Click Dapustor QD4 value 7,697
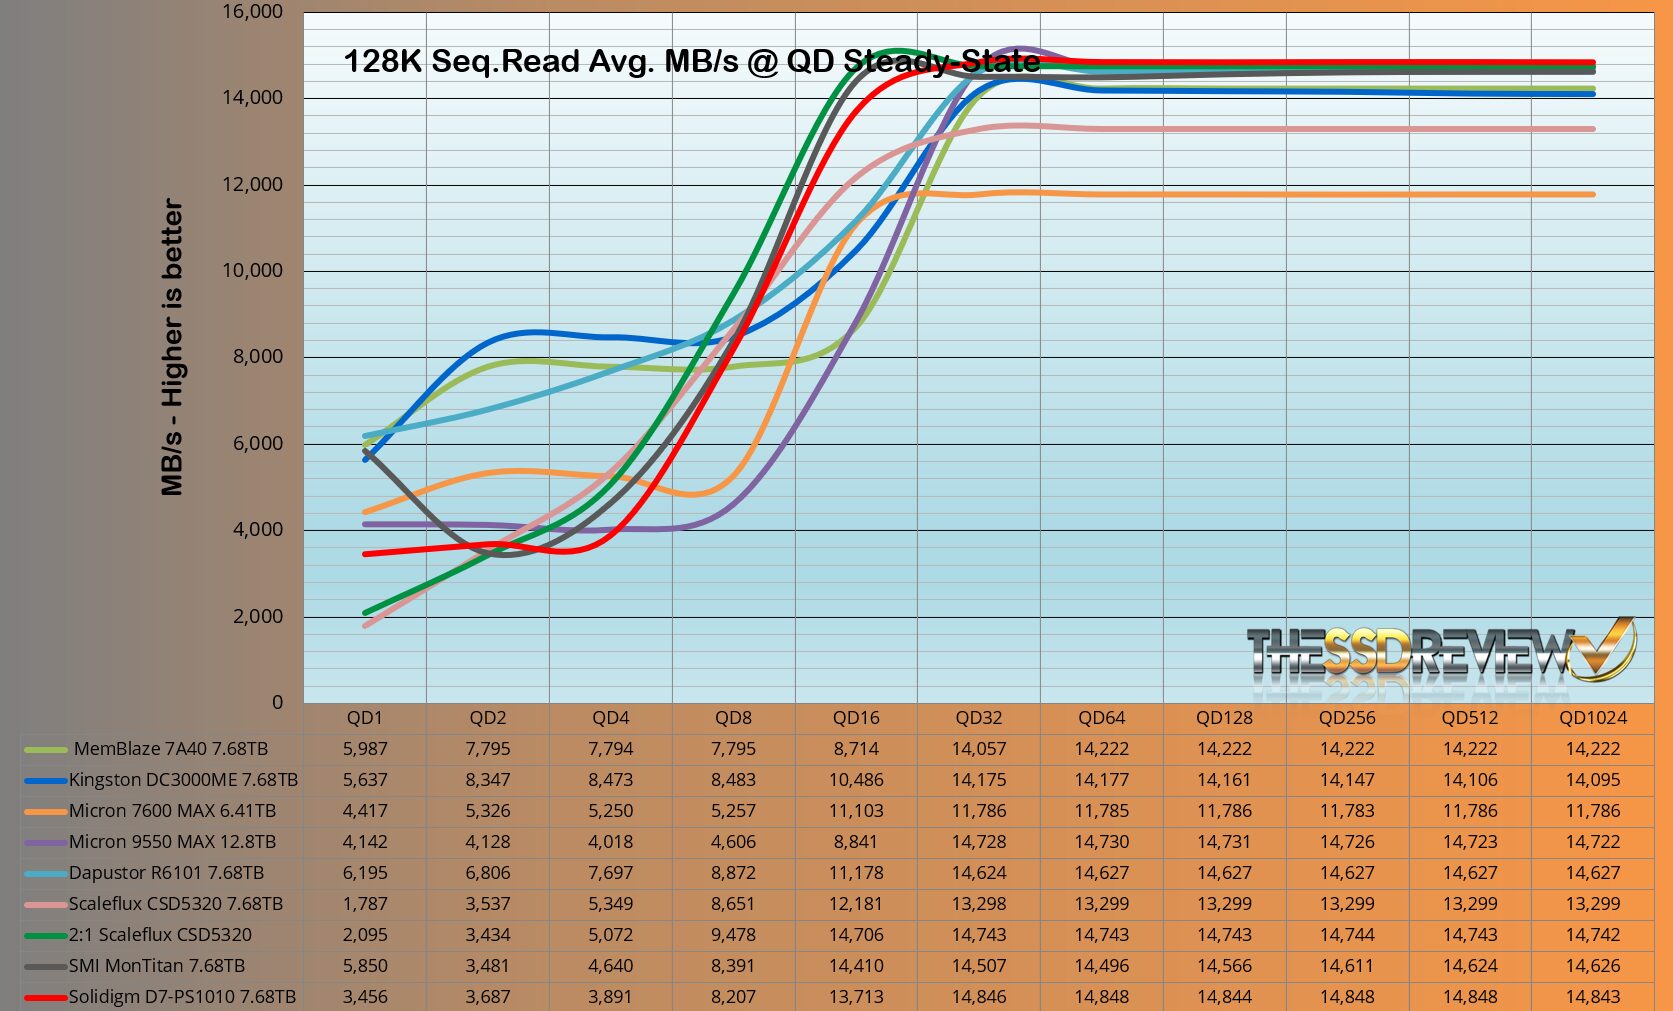Viewport: 1673px width, 1011px height. click(611, 873)
